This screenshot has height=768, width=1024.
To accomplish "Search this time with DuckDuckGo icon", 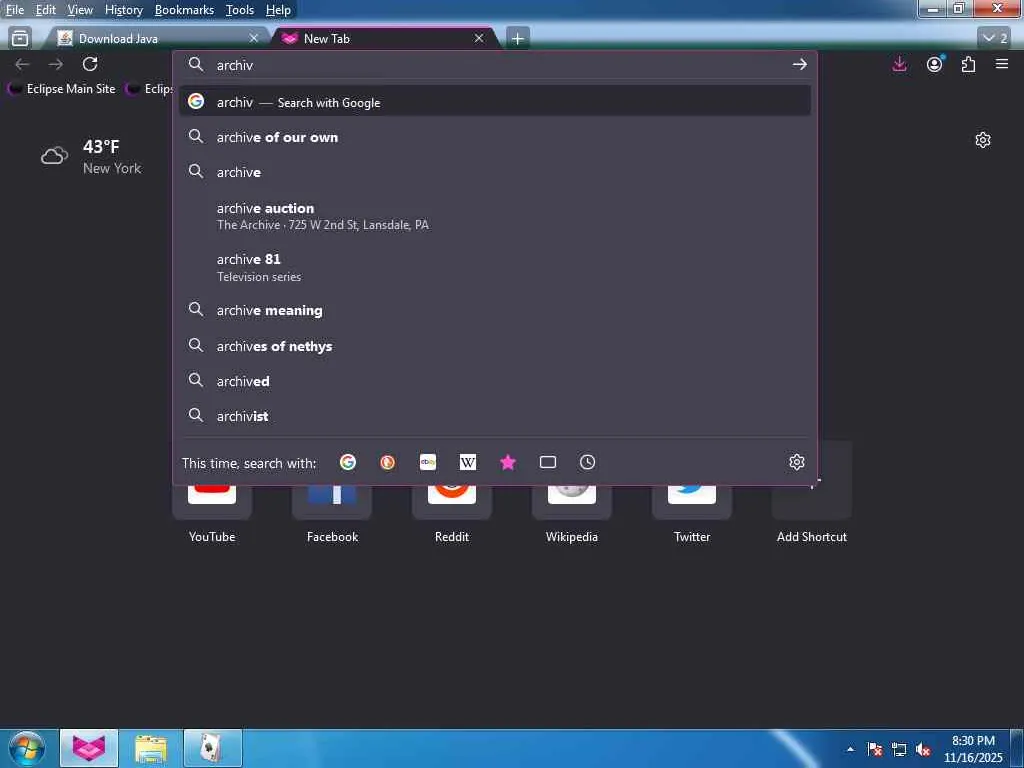I will (387, 462).
